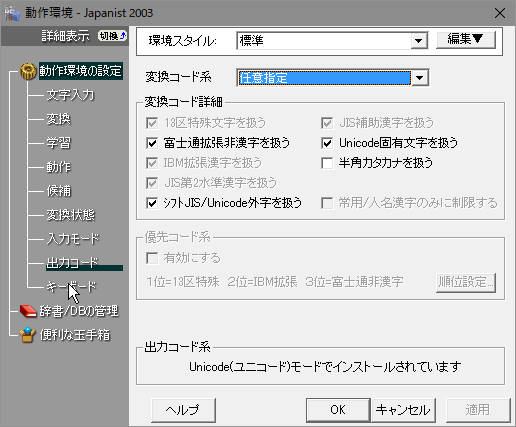
Task: Select 便利な玉手箱 in the tree
Action: point(75,335)
